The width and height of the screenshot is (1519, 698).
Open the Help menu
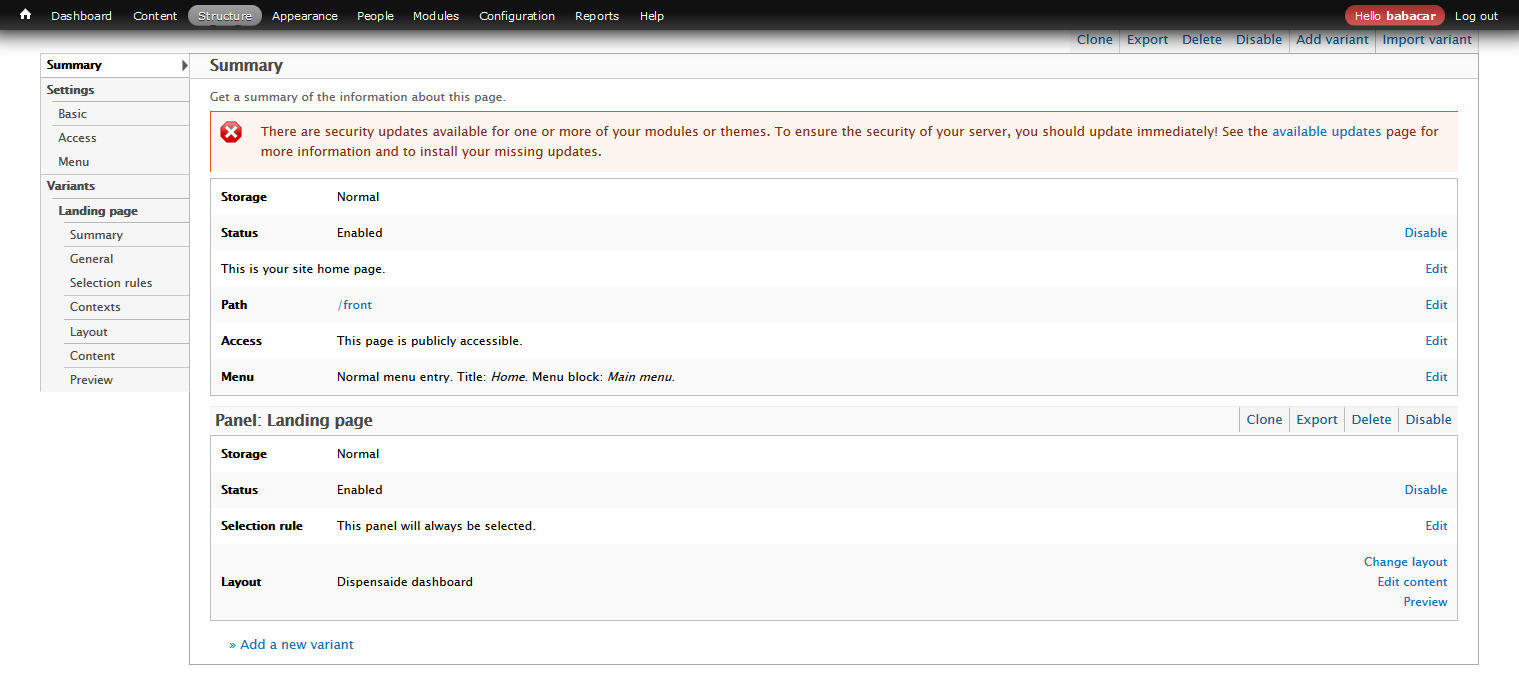[x=652, y=16]
